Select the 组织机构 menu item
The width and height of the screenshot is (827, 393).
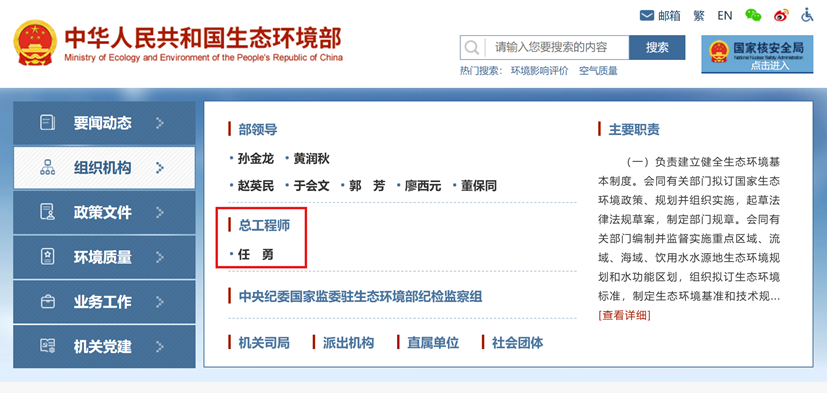pyautogui.click(x=104, y=168)
